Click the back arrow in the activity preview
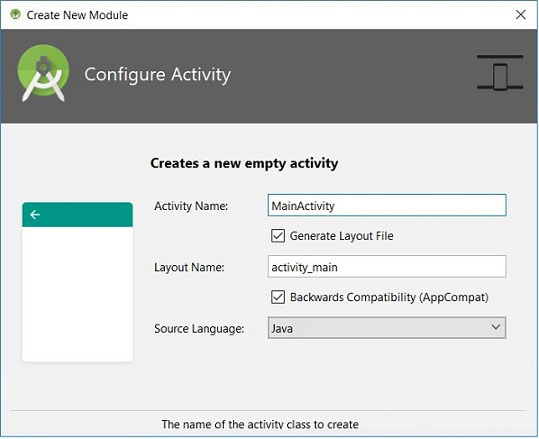Screen dimensions: 539x439 point(35,215)
